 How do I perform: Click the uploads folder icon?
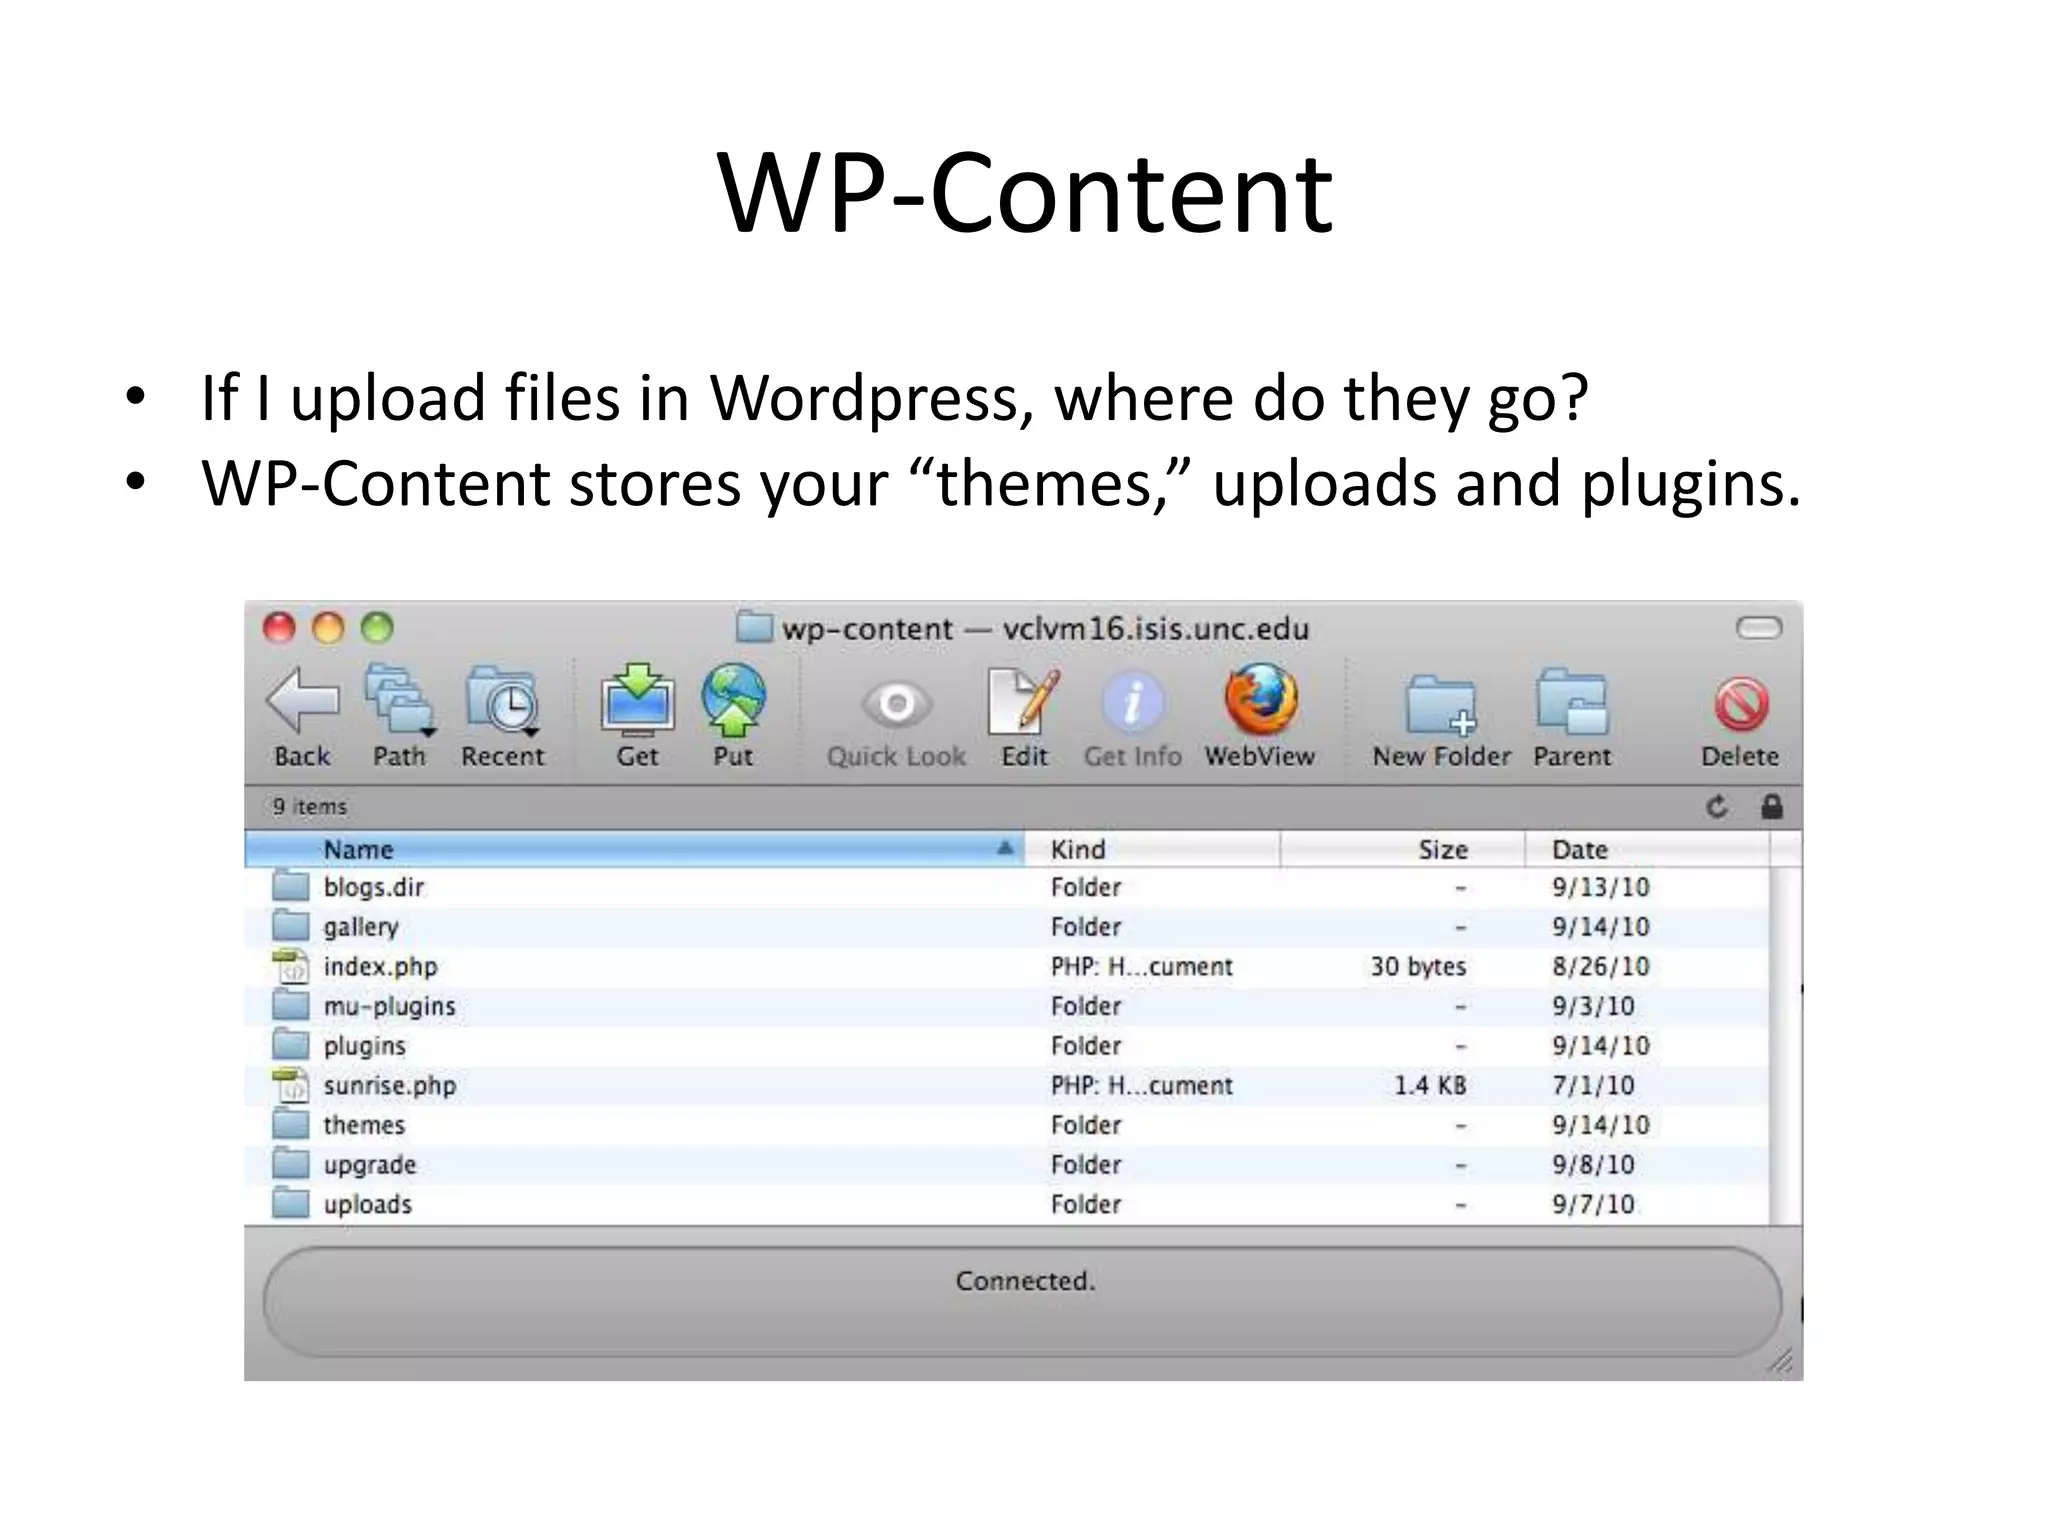click(x=291, y=1203)
